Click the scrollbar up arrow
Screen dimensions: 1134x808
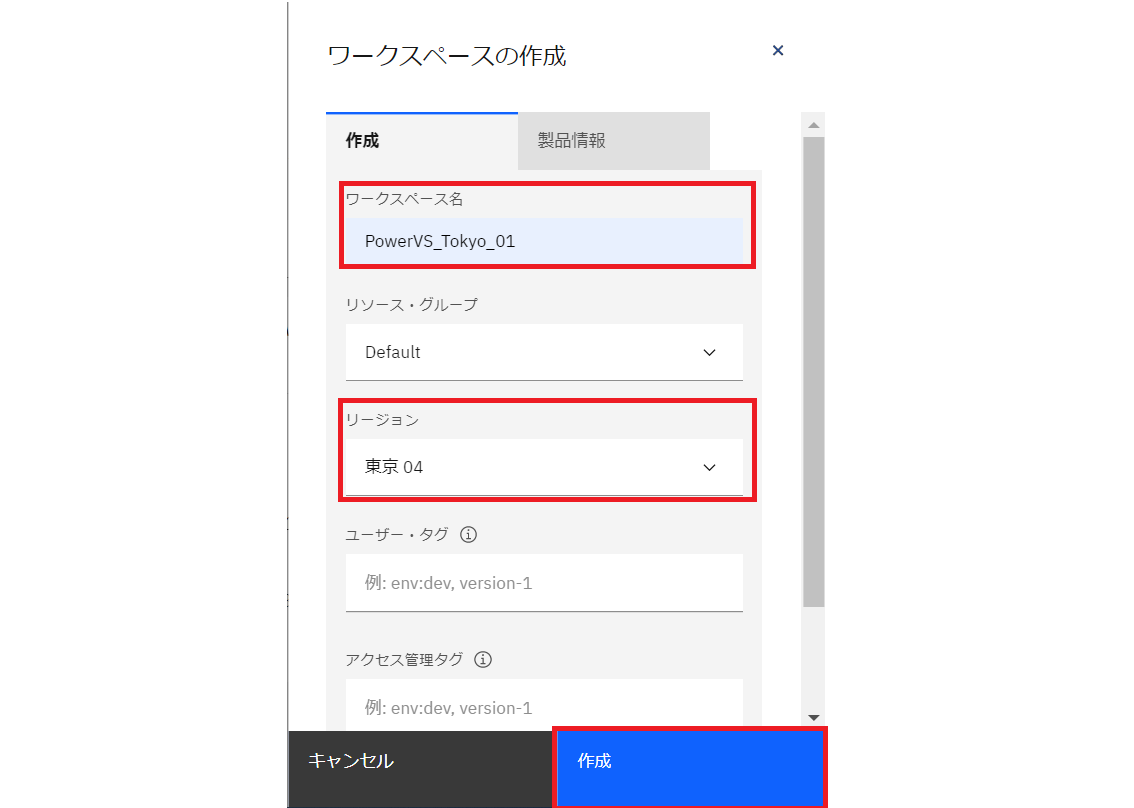coord(814,125)
